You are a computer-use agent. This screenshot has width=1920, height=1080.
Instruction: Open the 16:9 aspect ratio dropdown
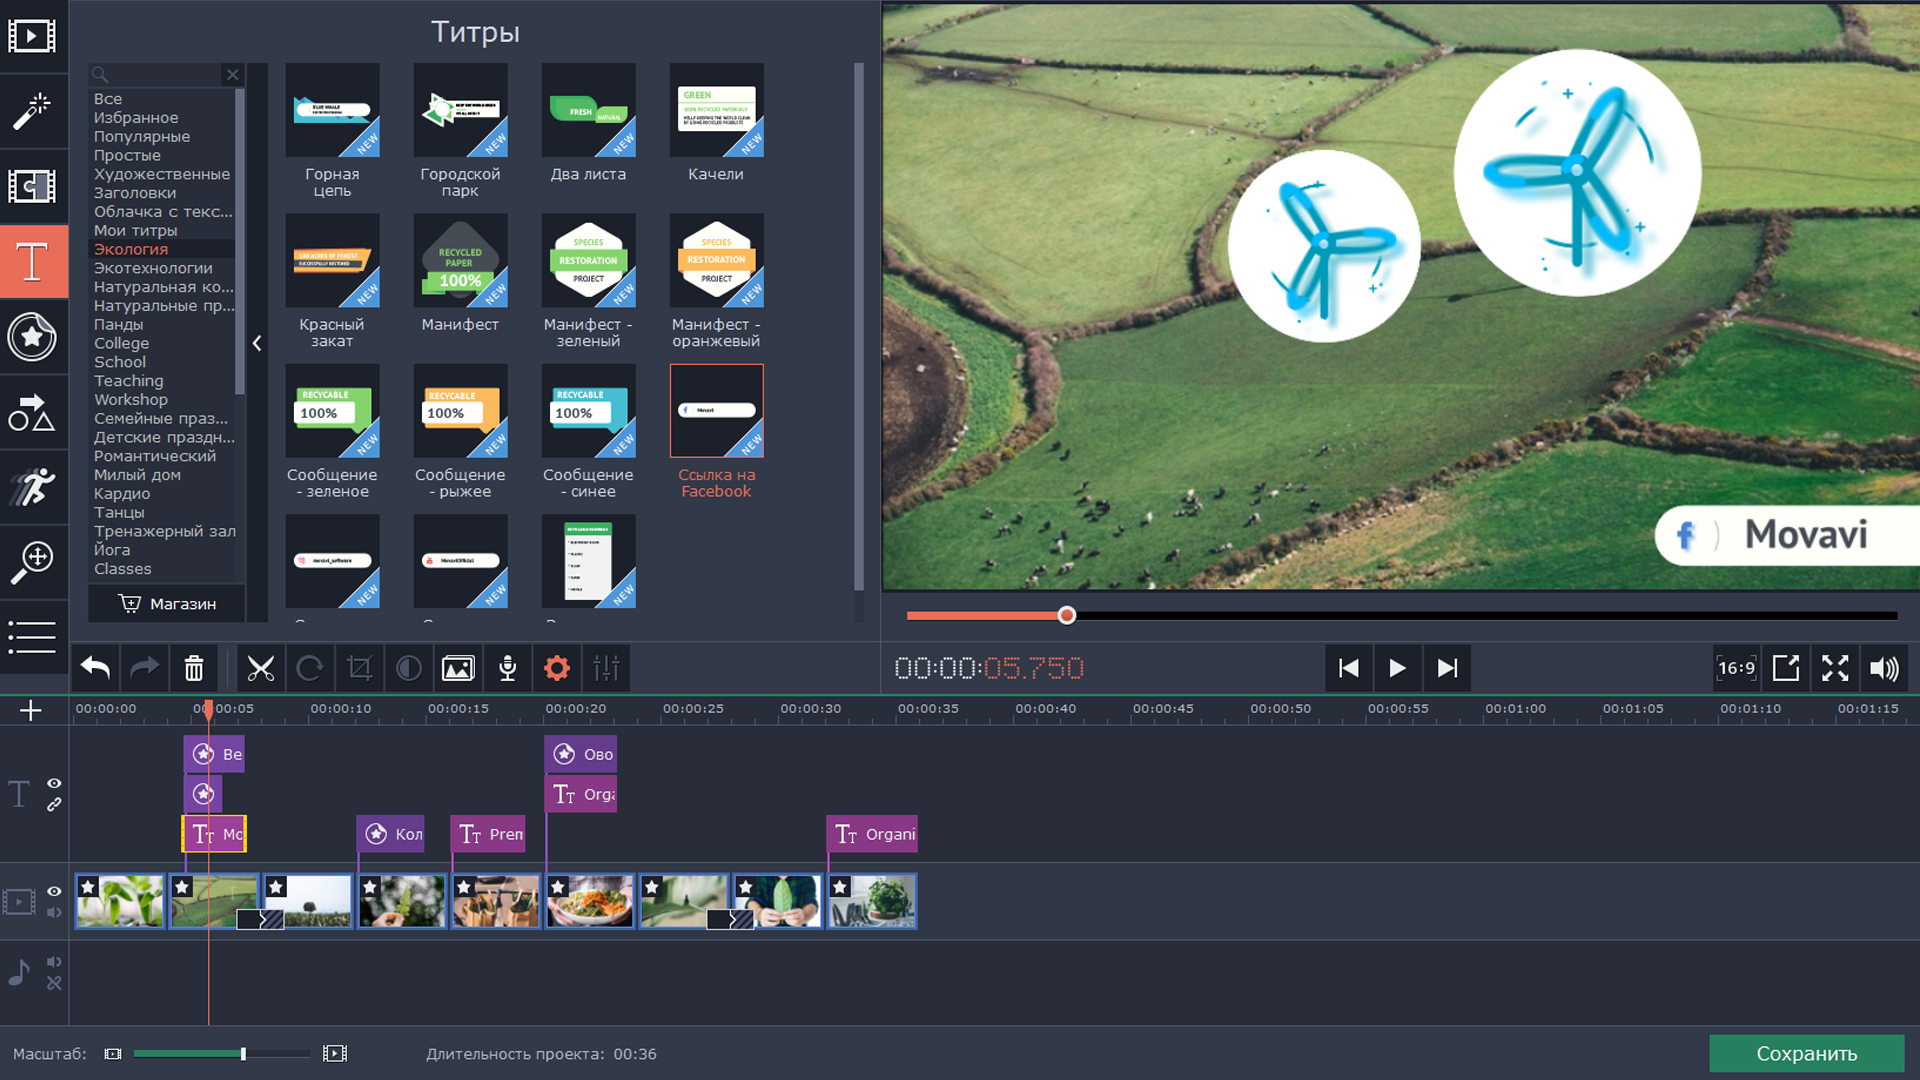1736,668
